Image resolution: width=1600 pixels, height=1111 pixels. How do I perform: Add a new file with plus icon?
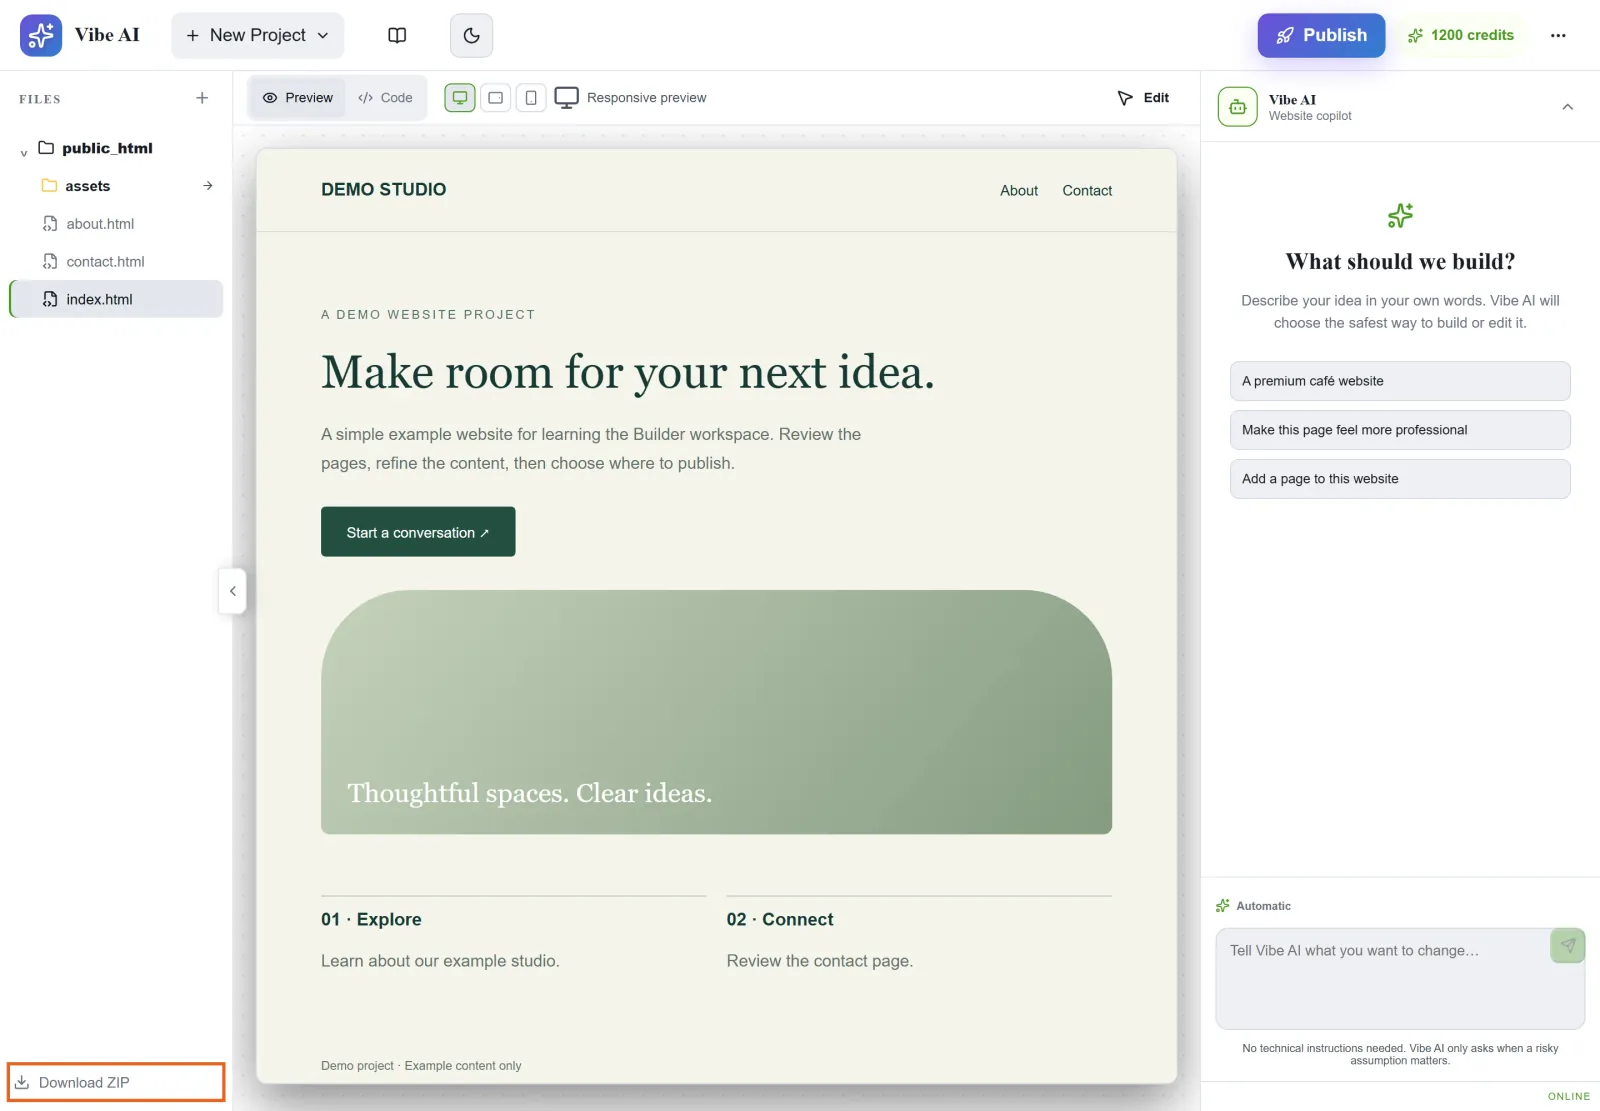pyautogui.click(x=202, y=98)
